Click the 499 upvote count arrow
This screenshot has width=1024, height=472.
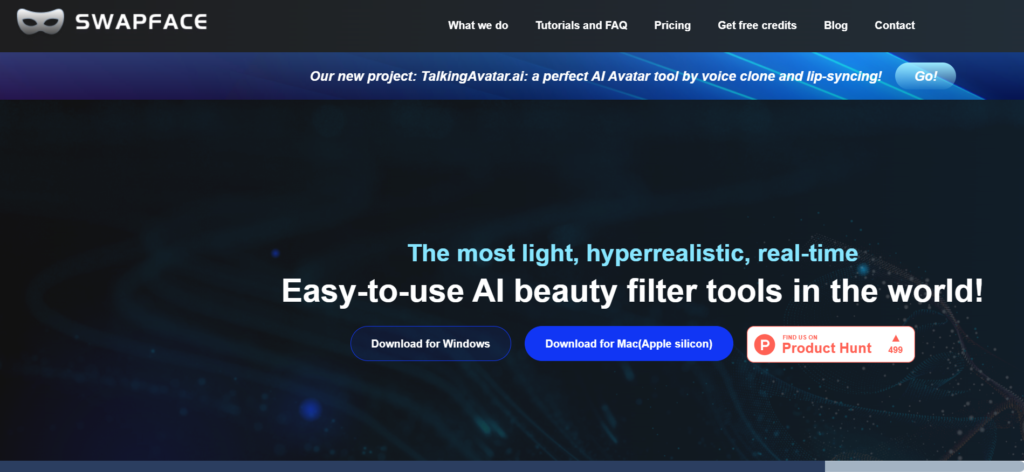895,338
